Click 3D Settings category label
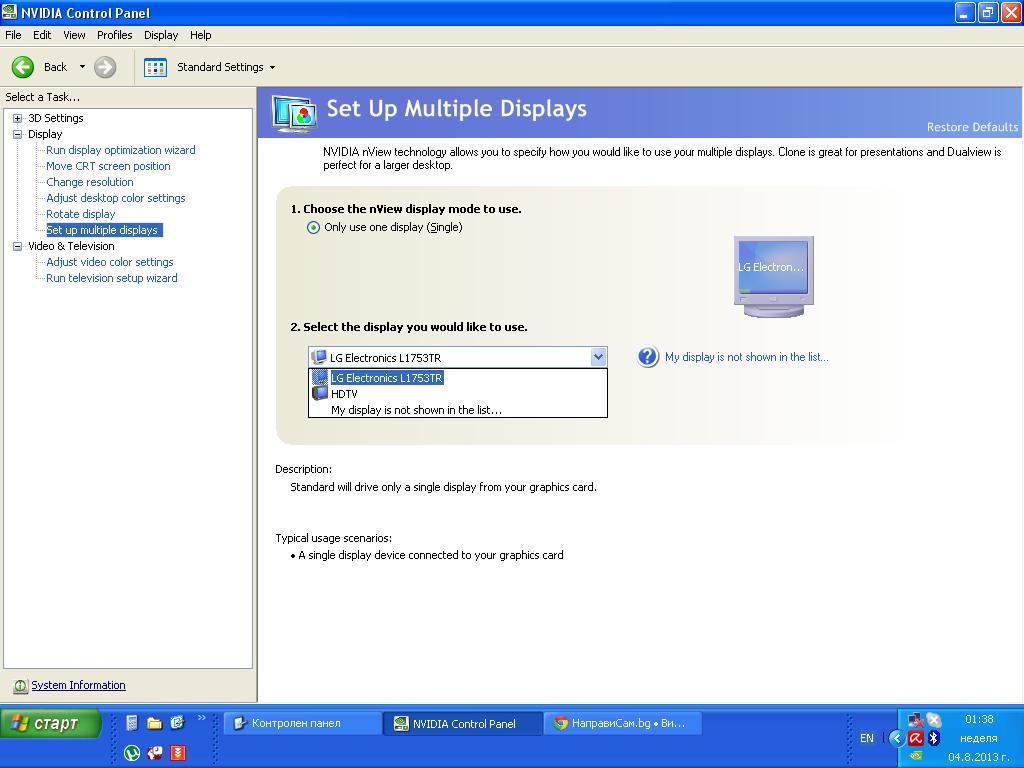This screenshot has width=1024, height=768. click(x=56, y=118)
